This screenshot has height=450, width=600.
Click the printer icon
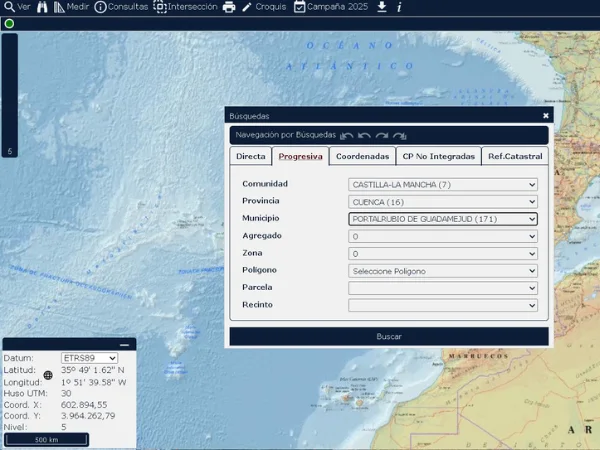point(229,7)
